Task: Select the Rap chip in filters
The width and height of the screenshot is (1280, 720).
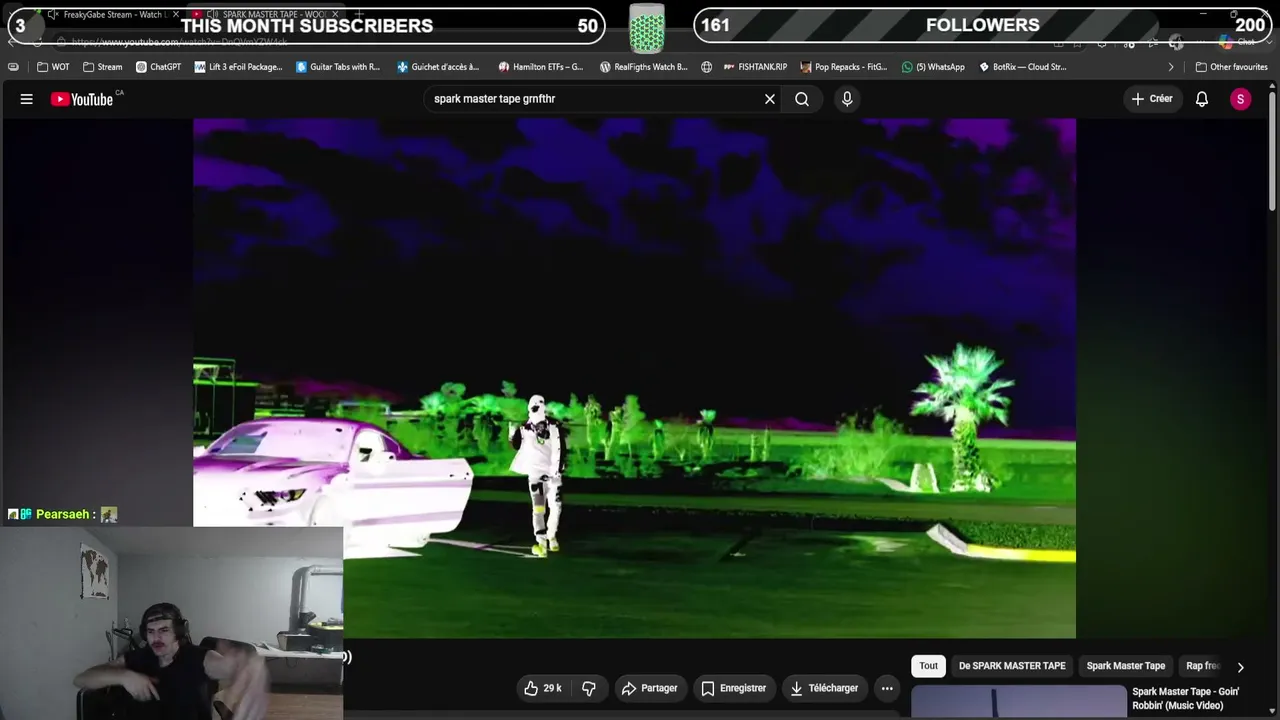Action: (x=1203, y=666)
